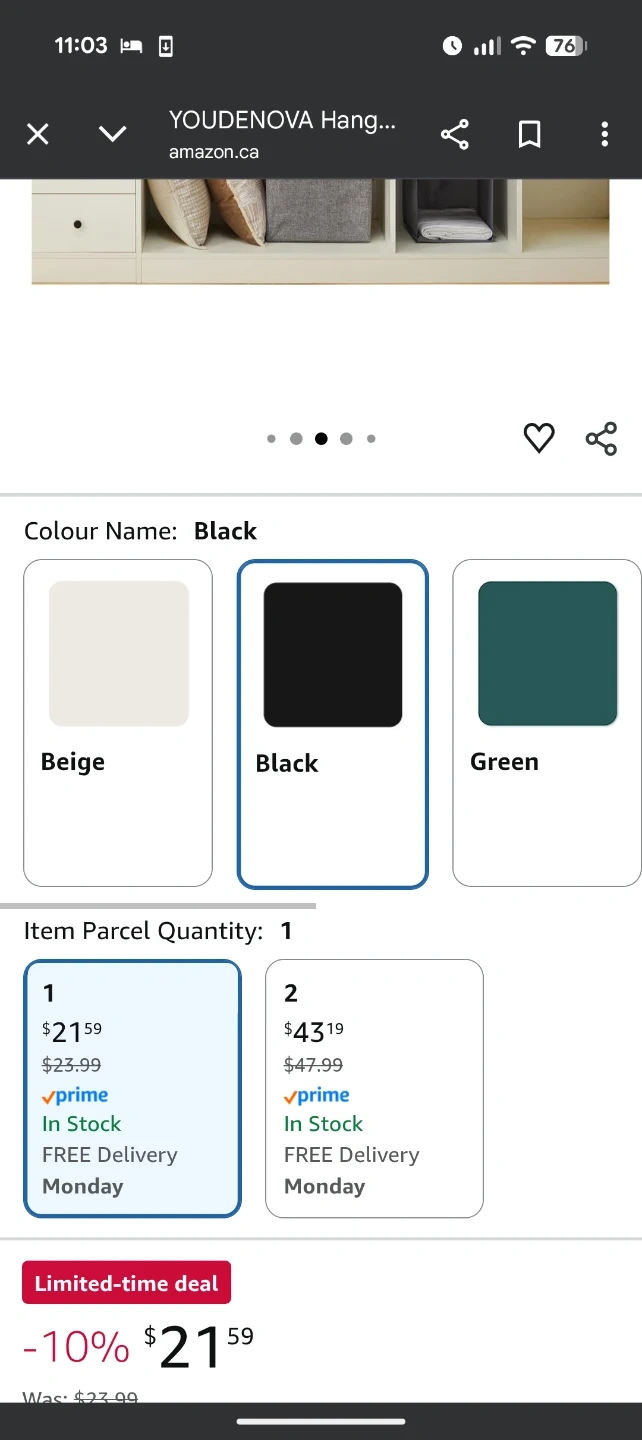This screenshot has height=1440, width=642.
Task: Choose the Black colour swatch
Action: tap(332, 723)
